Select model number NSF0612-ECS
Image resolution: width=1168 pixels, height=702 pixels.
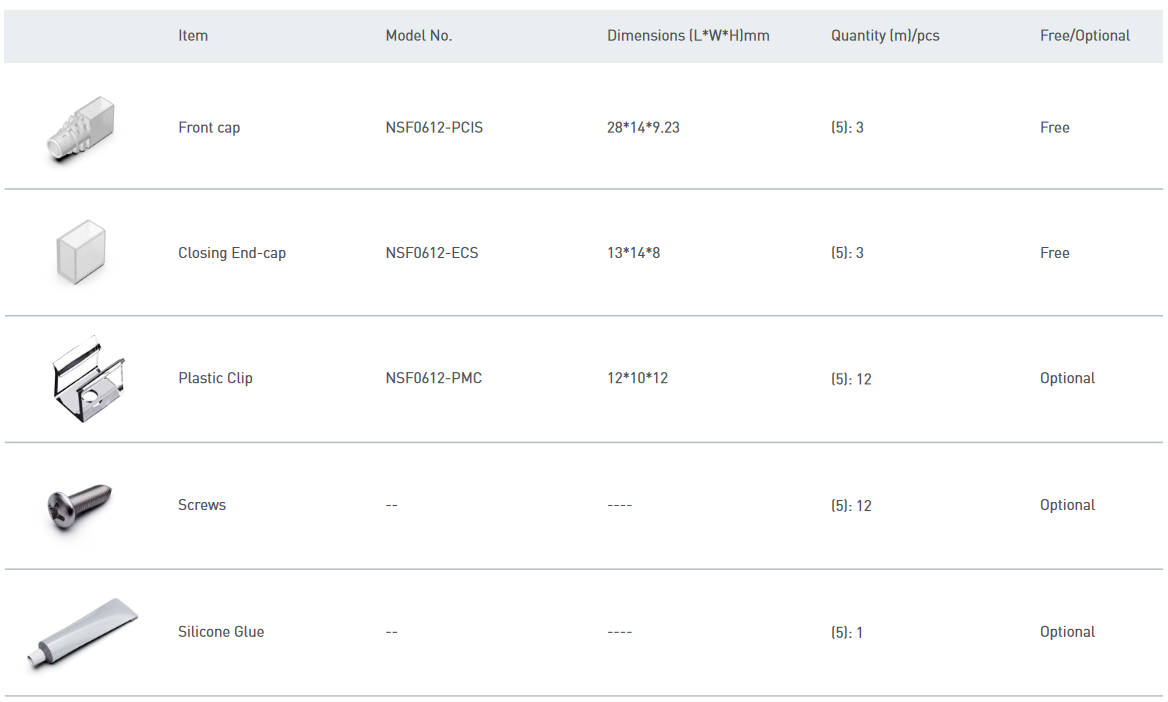[432, 253]
